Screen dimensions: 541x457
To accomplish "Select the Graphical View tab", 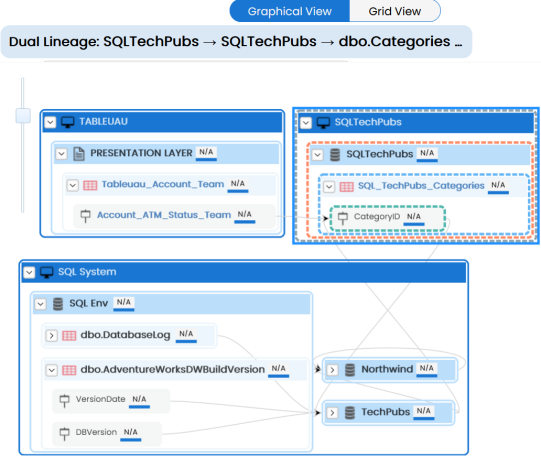I will [290, 11].
